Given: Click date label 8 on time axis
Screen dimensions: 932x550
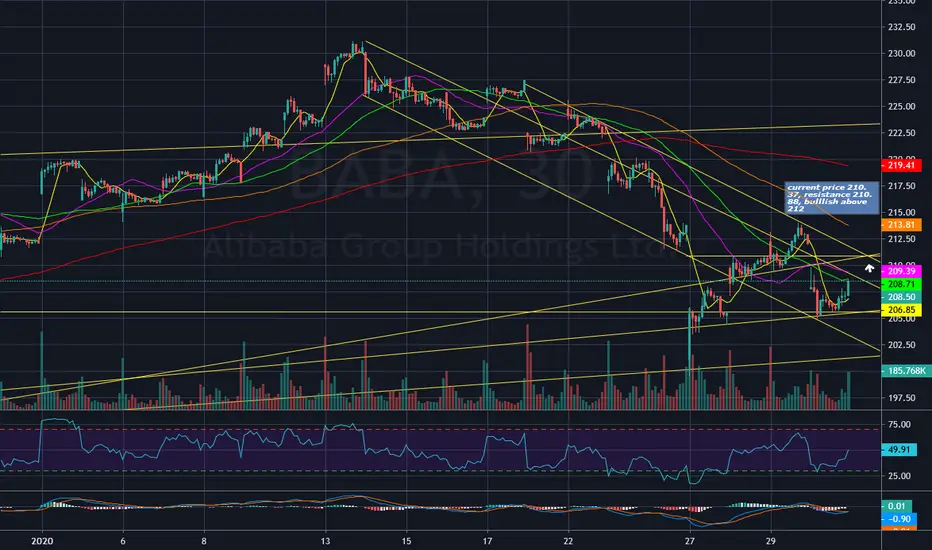Looking at the screenshot, I should point(204,541).
